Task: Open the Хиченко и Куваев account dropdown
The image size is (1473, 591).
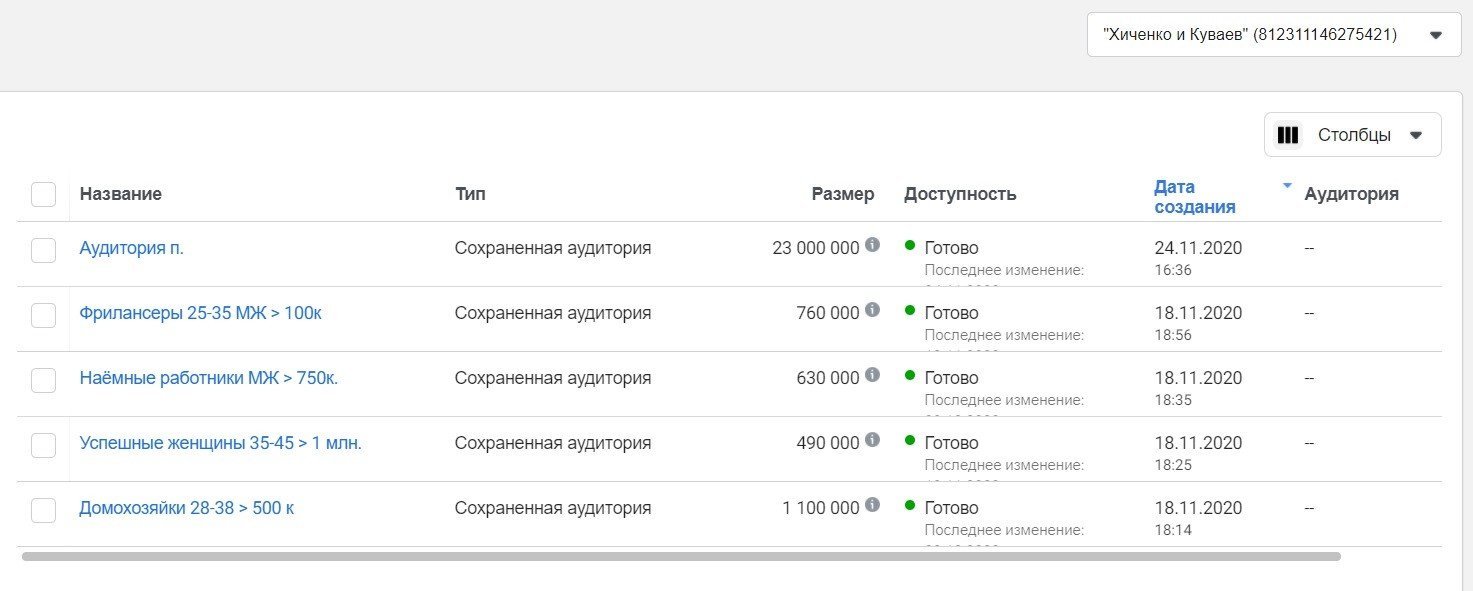Action: (x=1273, y=35)
